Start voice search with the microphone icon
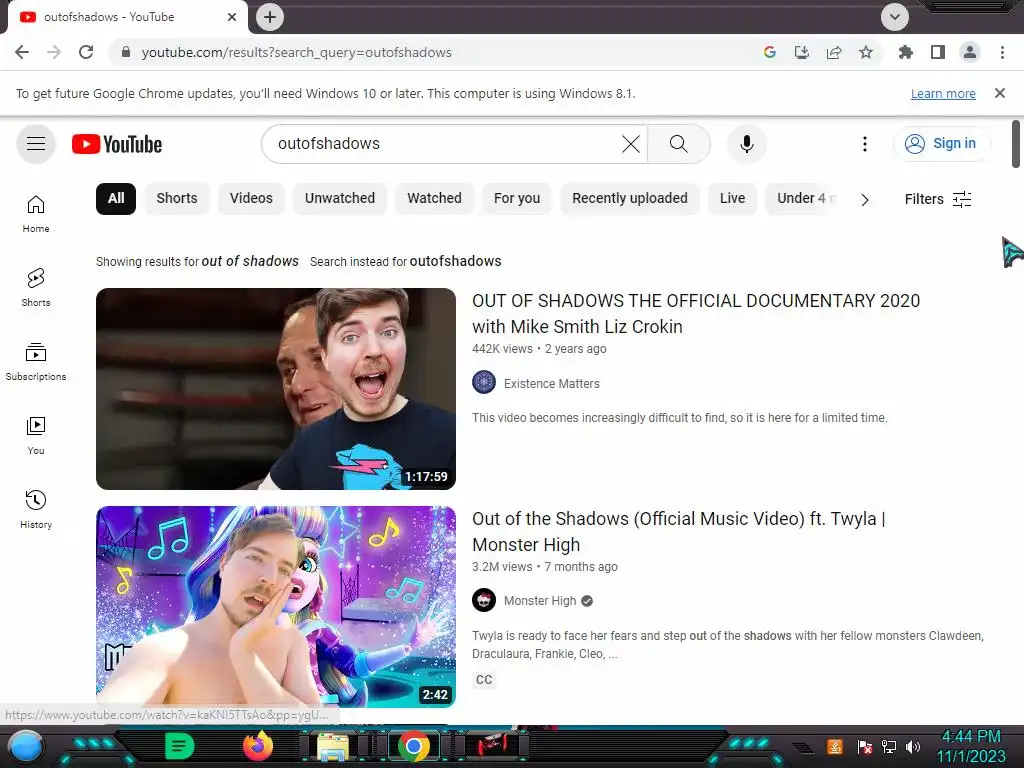This screenshot has width=1024, height=768. (x=746, y=144)
